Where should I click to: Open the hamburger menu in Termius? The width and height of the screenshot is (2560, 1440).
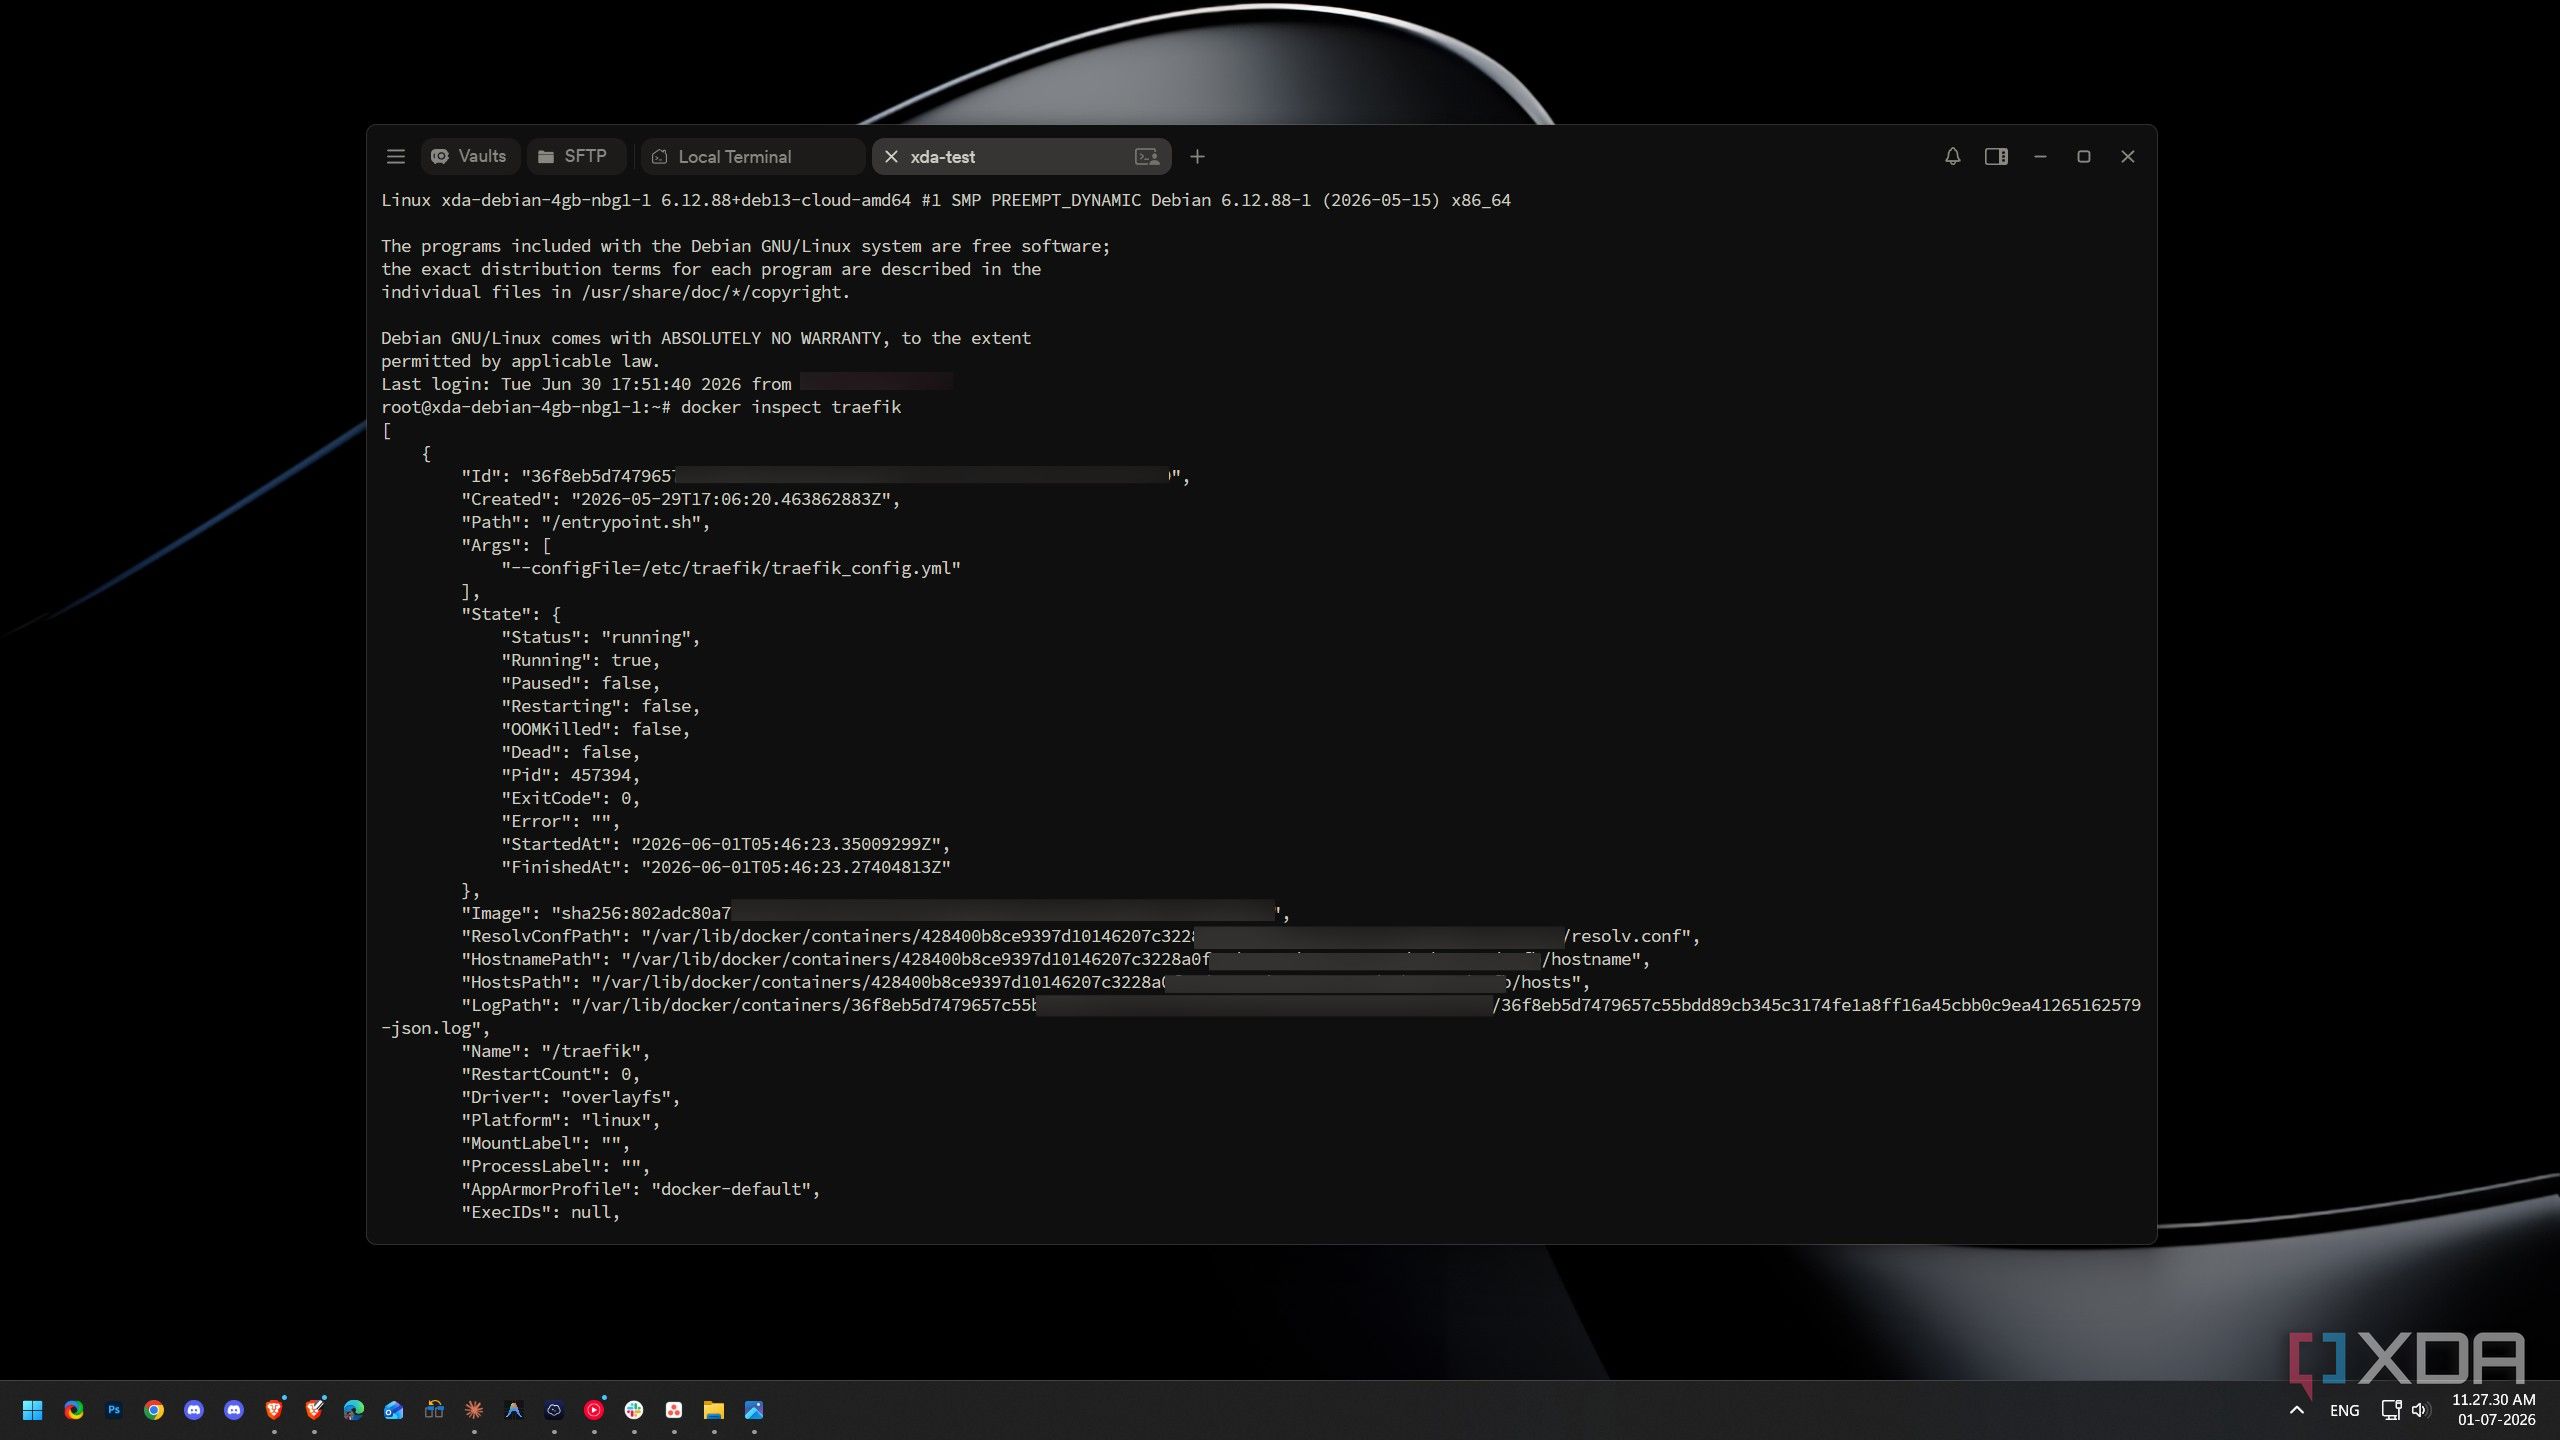pyautogui.click(x=395, y=157)
